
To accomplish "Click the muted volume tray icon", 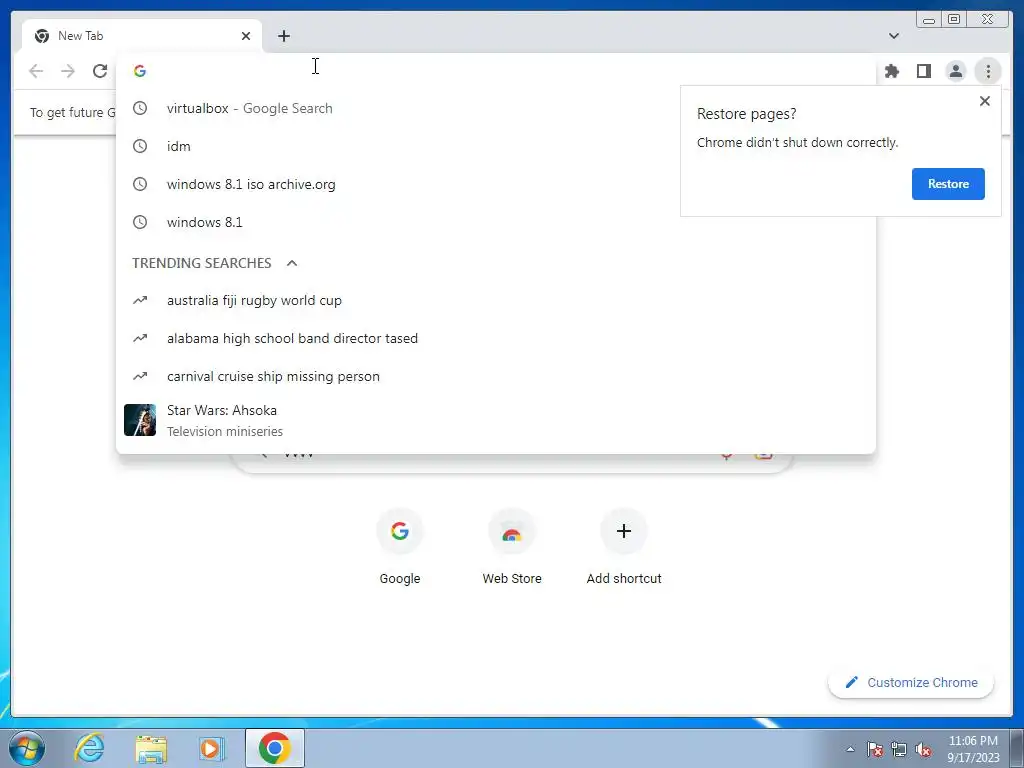I will click(923, 749).
